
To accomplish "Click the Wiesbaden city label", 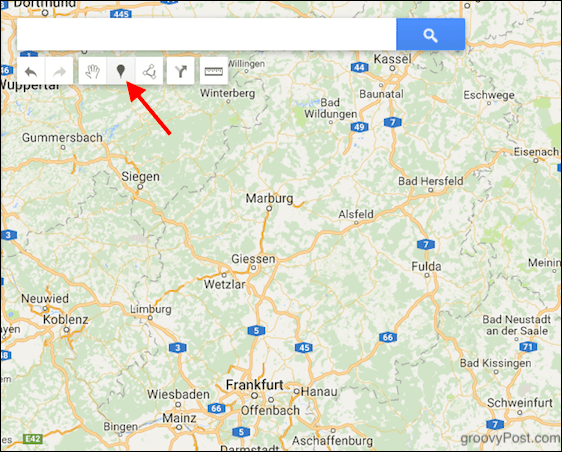I will click(x=178, y=394).
